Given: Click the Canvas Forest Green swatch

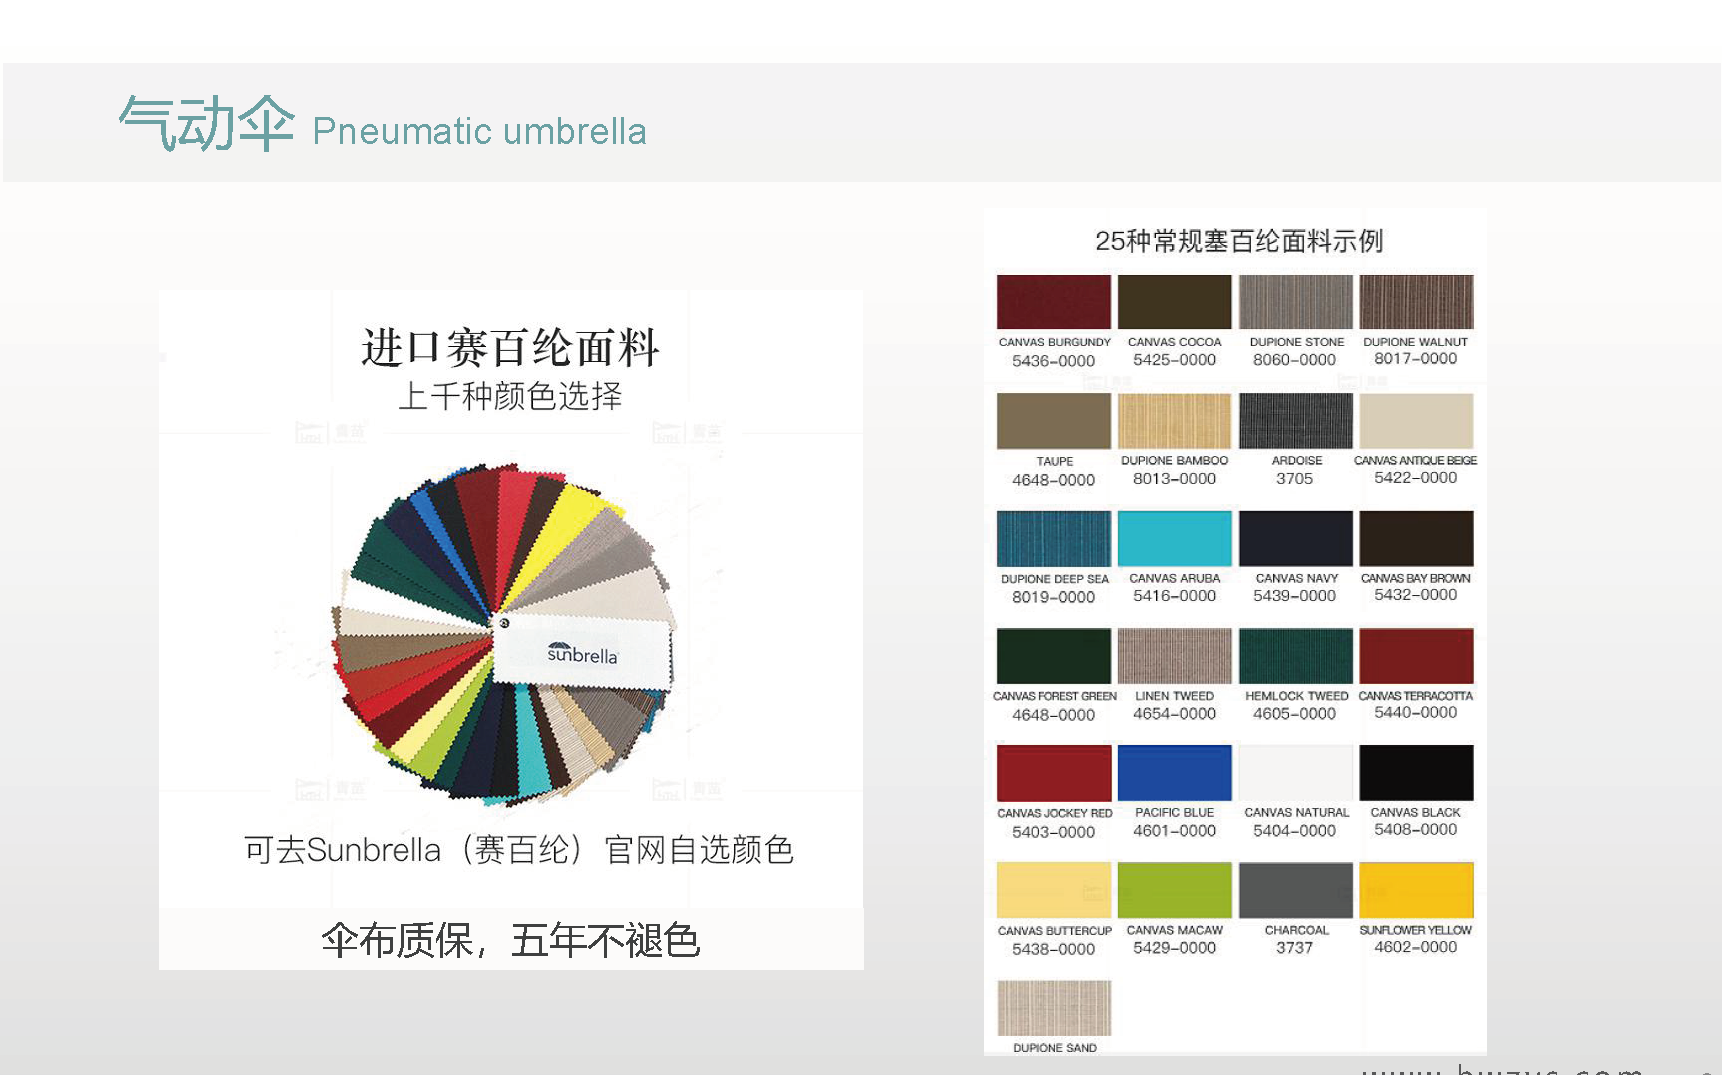Looking at the screenshot, I should (x=1053, y=656).
